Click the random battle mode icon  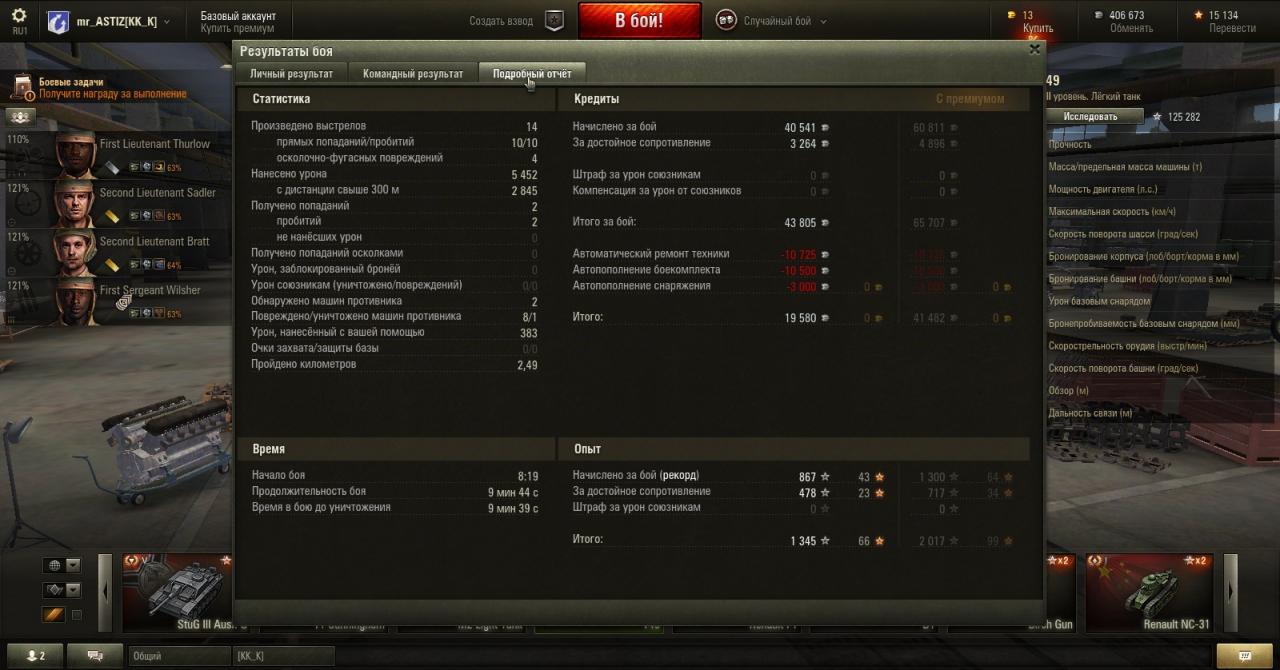727,20
